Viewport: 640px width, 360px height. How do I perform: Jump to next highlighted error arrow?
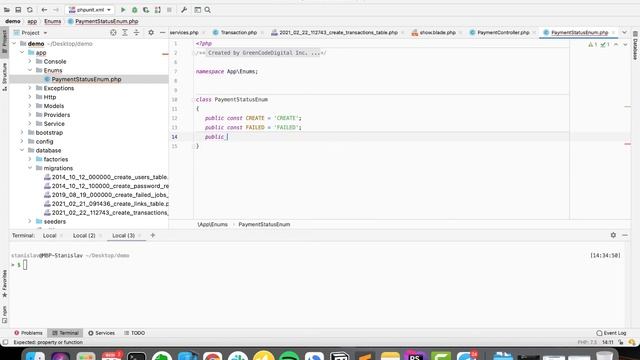[x=625, y=44]
